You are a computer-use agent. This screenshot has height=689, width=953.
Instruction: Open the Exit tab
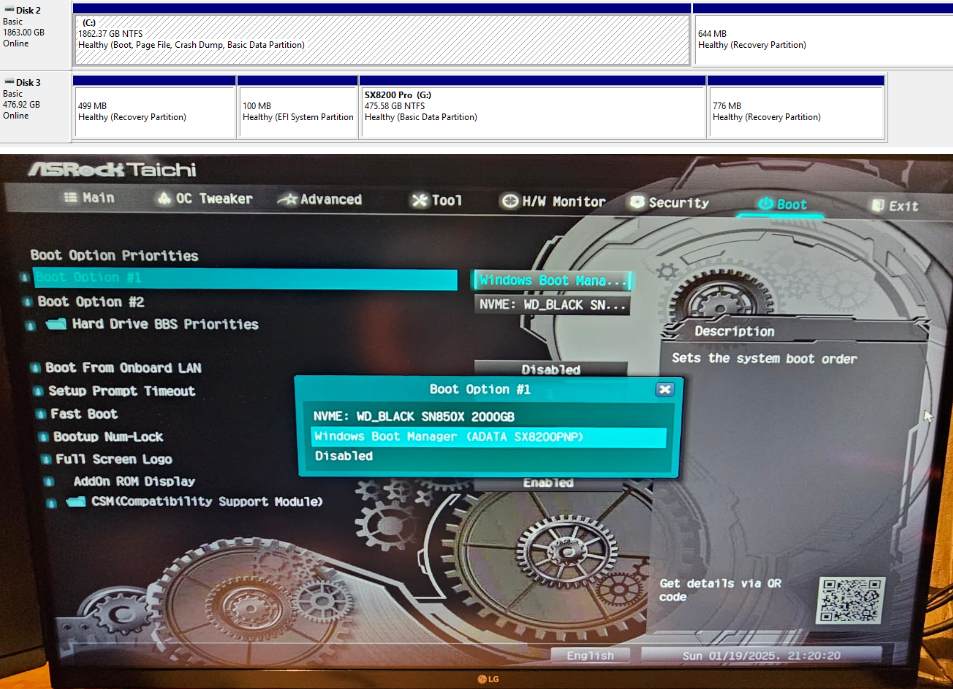(x=895, y=206)
